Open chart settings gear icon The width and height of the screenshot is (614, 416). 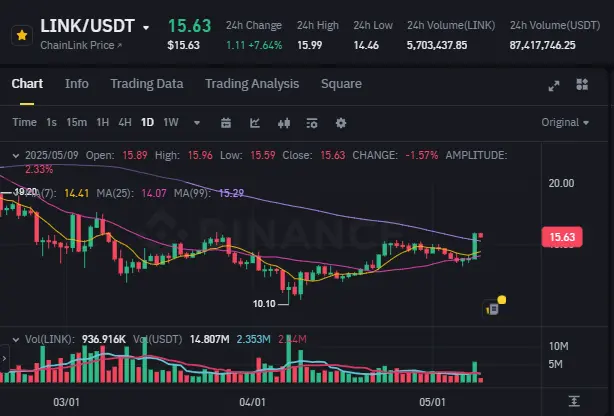point(341,123)
